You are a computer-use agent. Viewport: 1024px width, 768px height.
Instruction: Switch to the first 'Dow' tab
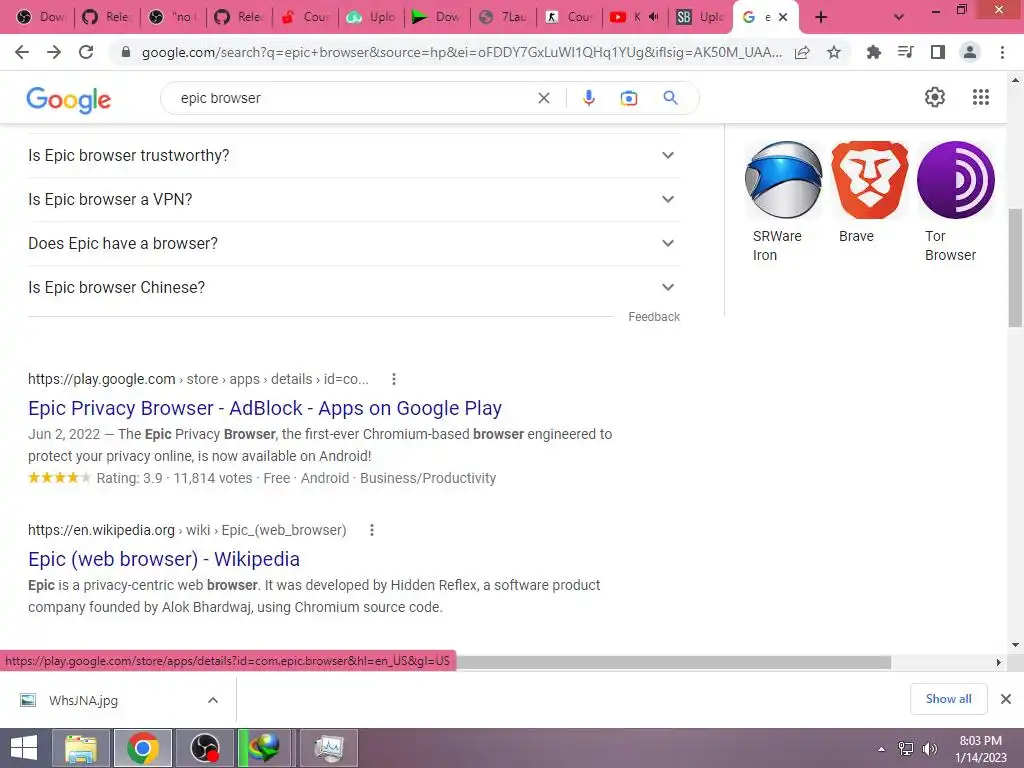point(42,17)
